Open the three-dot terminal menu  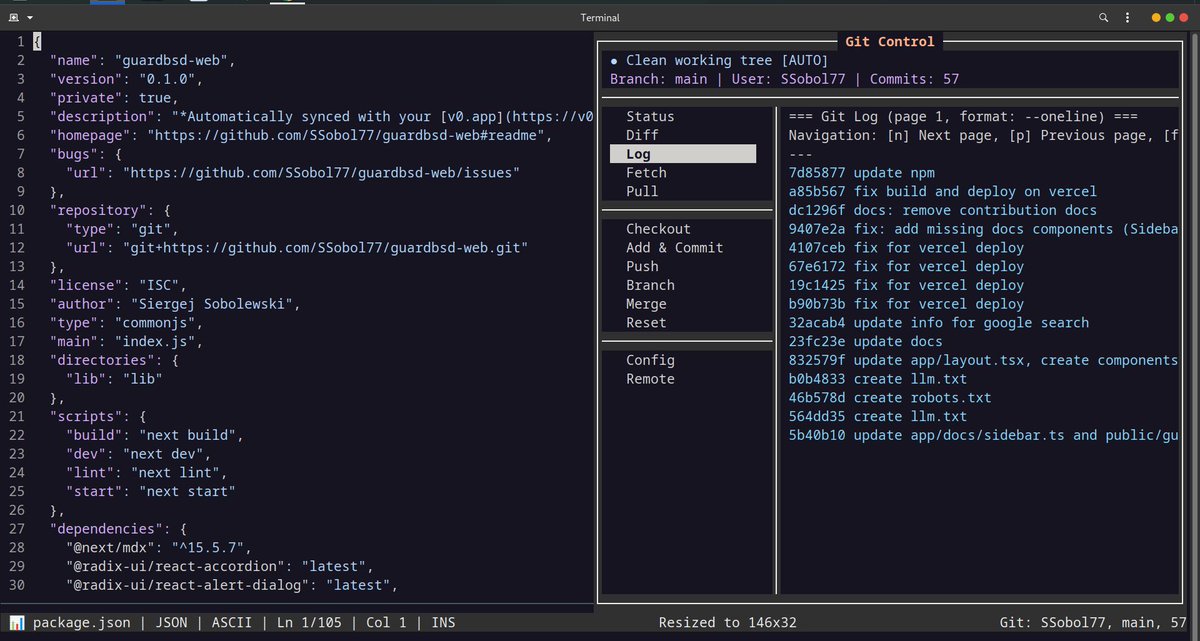1127,18
